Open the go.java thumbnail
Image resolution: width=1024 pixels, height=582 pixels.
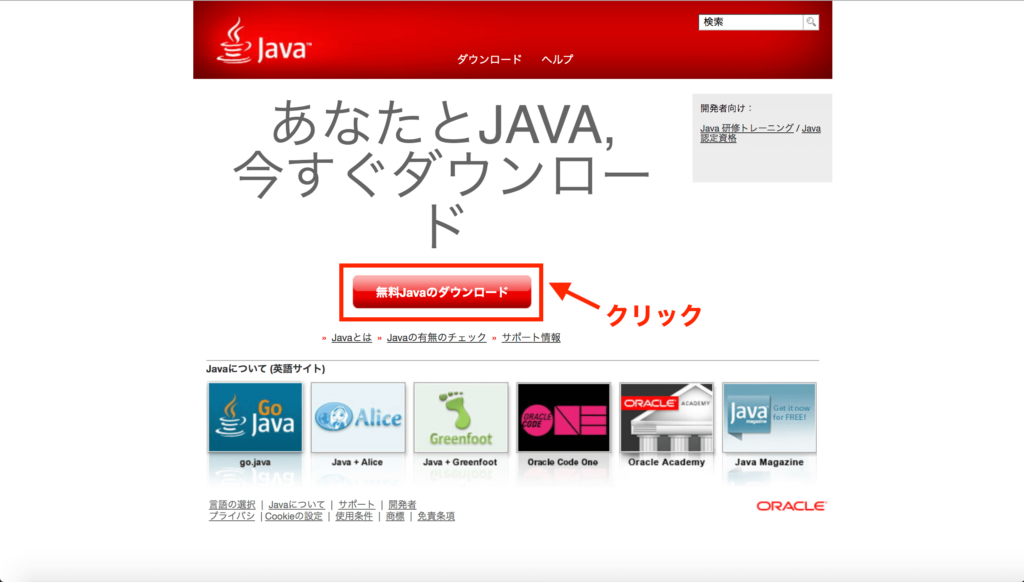[x=255, y=417]
